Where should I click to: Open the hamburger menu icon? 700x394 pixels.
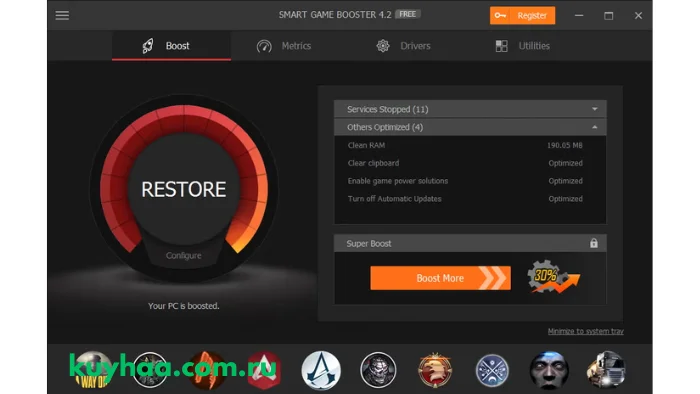(x=62, y=16)
